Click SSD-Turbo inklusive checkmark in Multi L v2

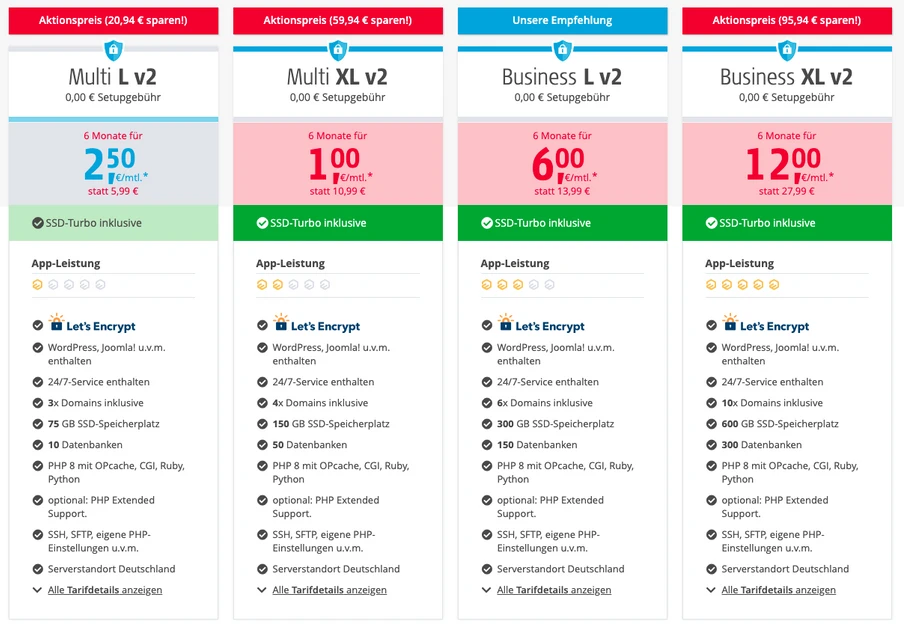[37, 223]
